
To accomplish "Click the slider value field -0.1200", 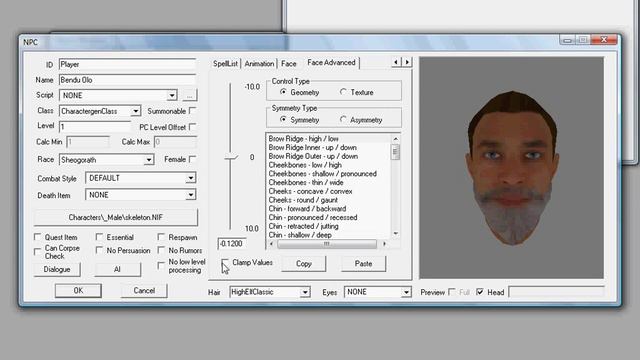I will pyautogui.click(x=232, y=244).
